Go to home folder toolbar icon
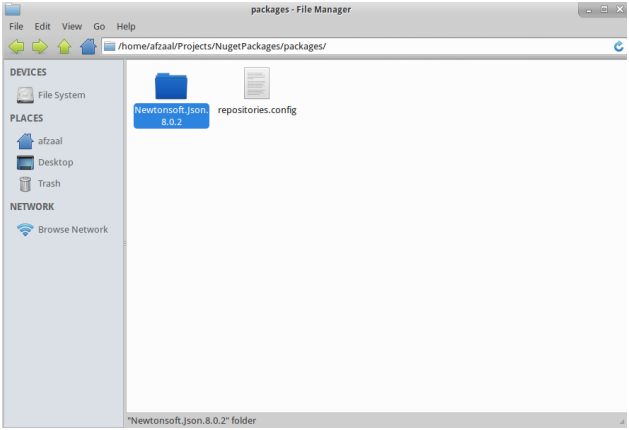Screen dimensions: 629x430 click(88, 47)
